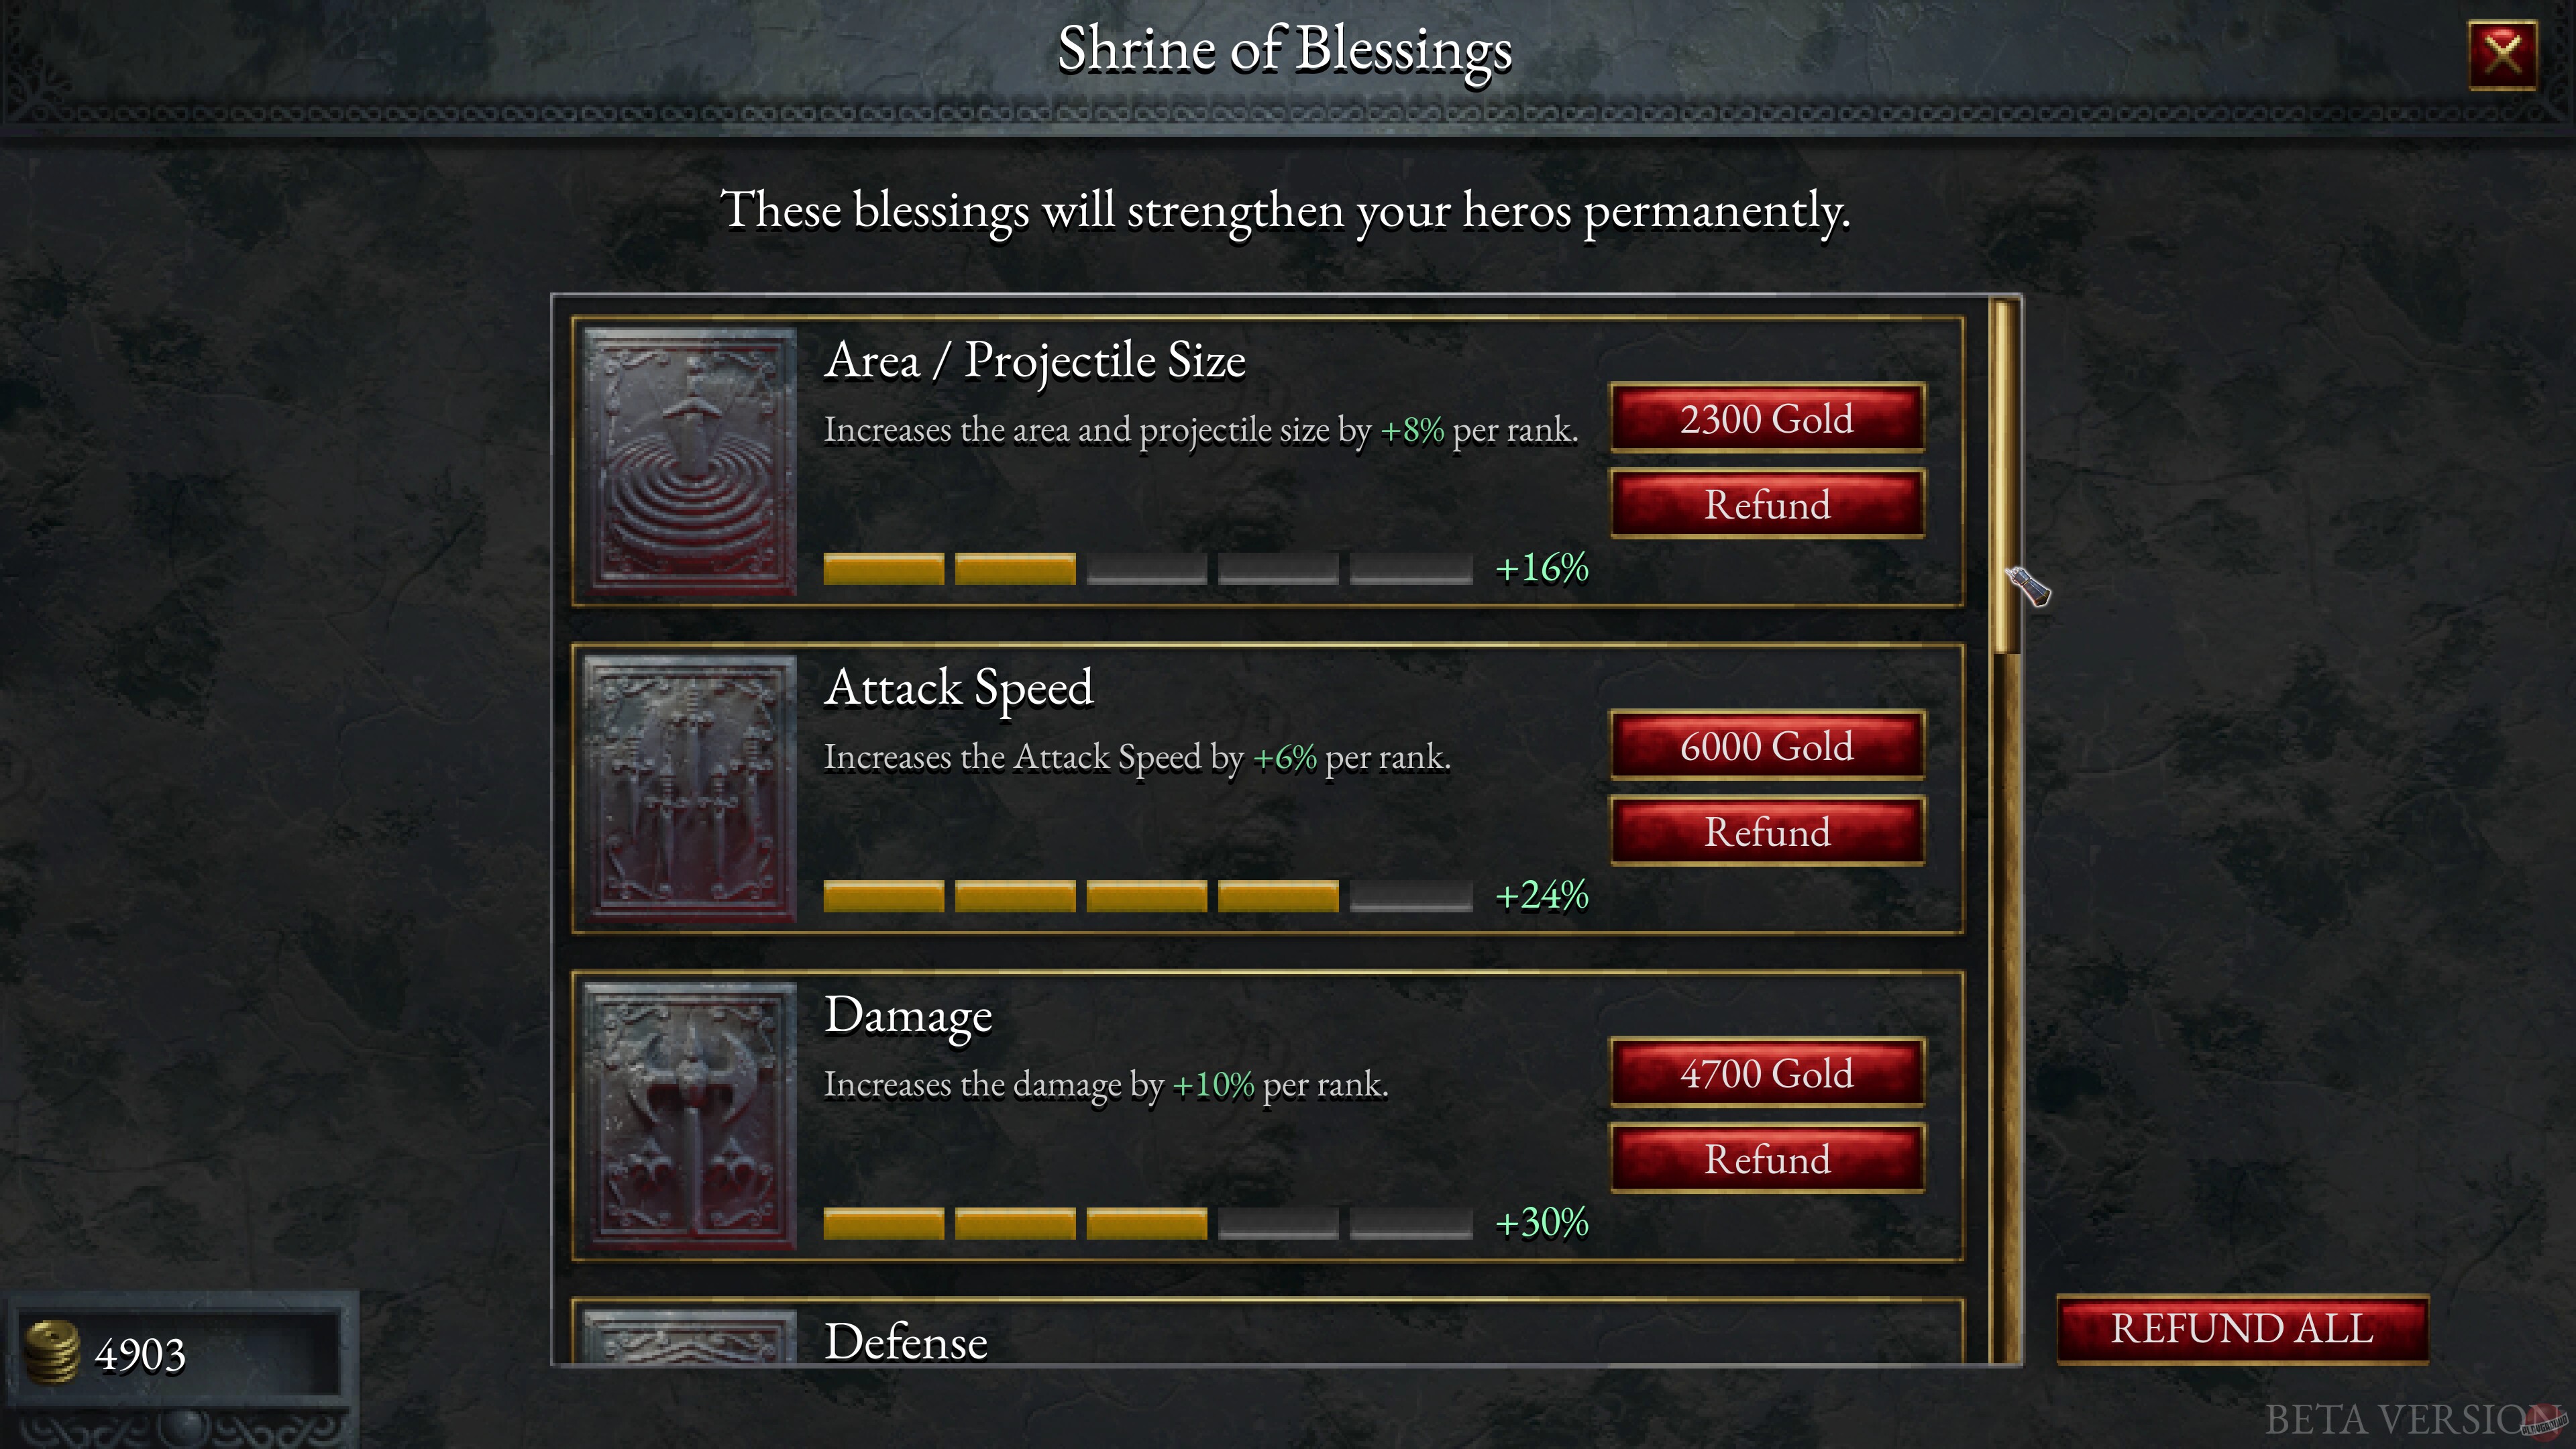Close the Shrine of Blessings window
The image size is (2576, 1449).
(x=2502, y=54)
